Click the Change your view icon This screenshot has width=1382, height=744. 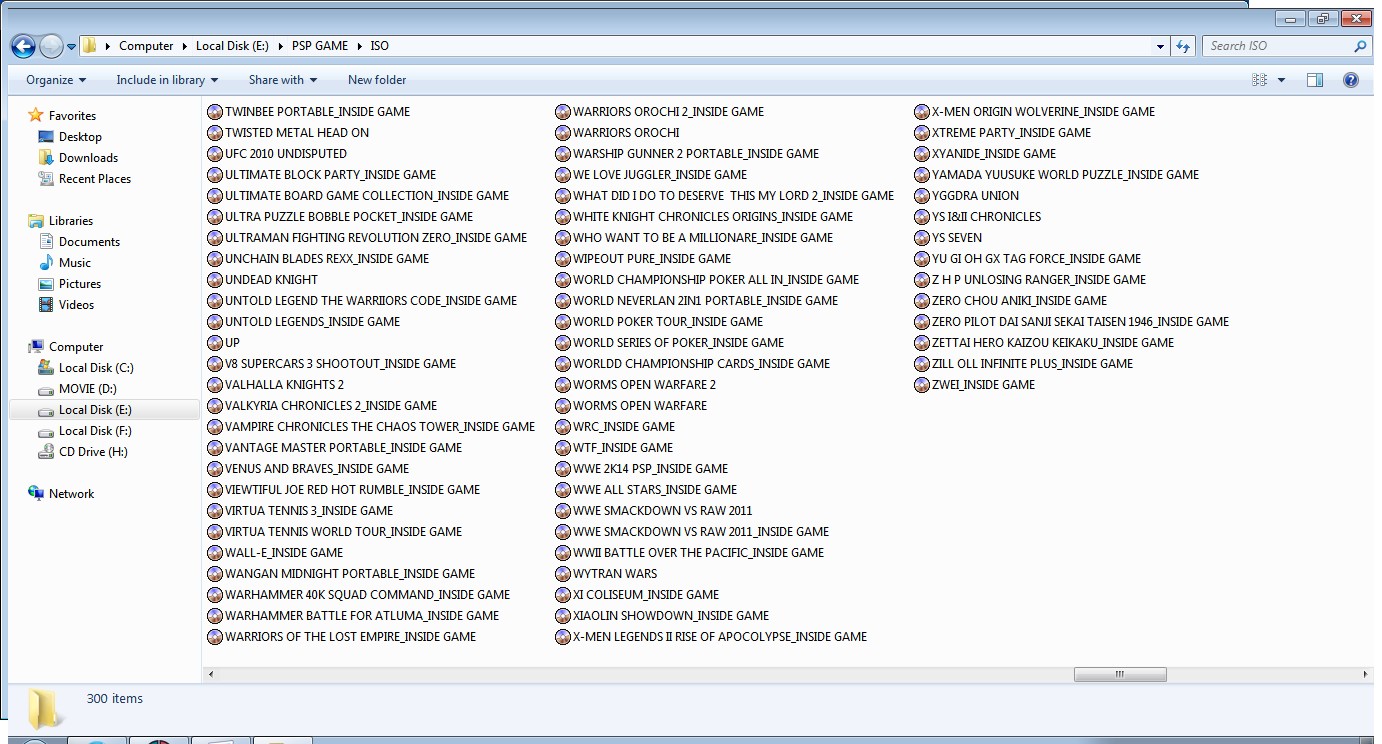pos(1259,80)
